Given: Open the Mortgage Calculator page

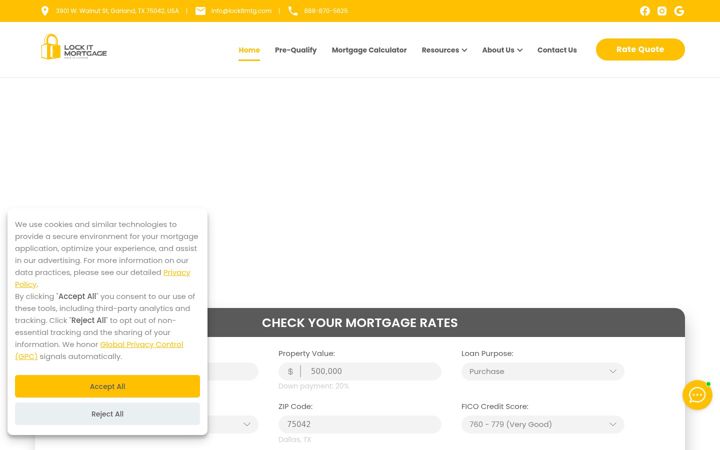Looking at the screenshot, I should [369, 50].
